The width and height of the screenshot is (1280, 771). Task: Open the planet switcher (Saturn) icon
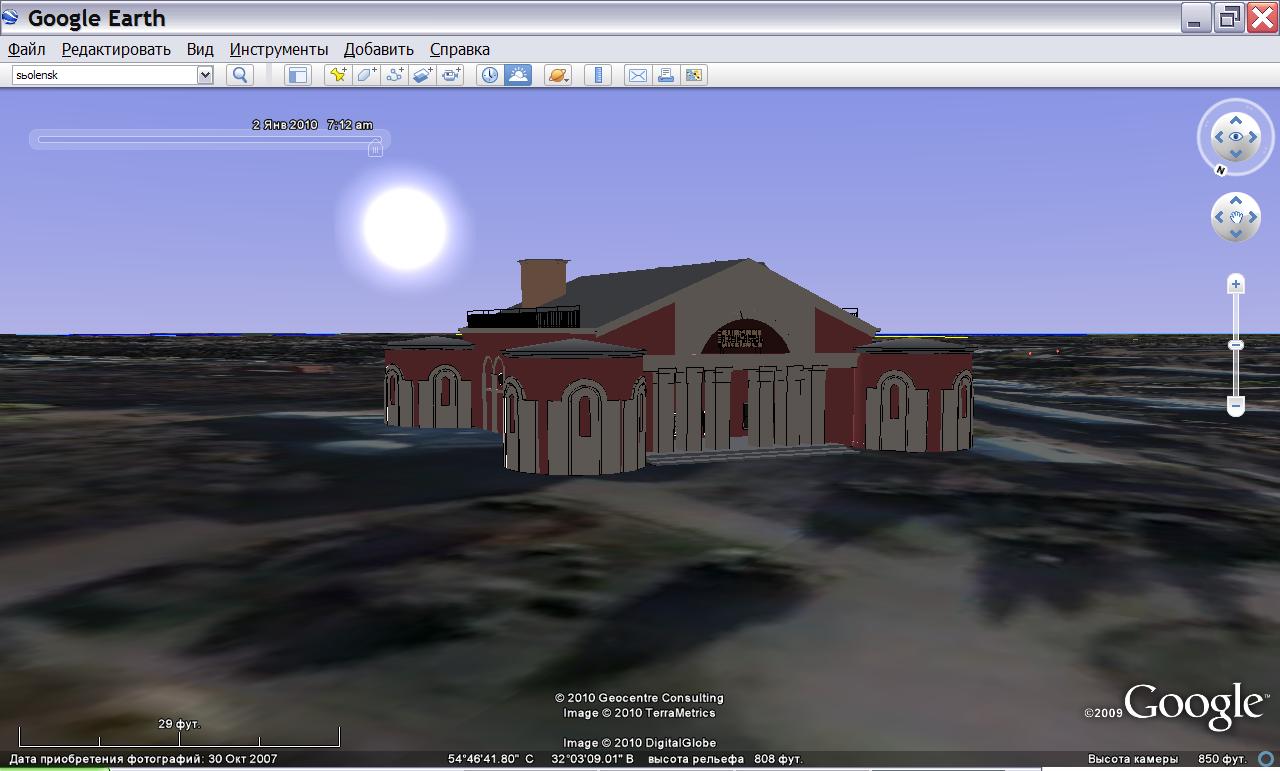click(x=558, y=75)
